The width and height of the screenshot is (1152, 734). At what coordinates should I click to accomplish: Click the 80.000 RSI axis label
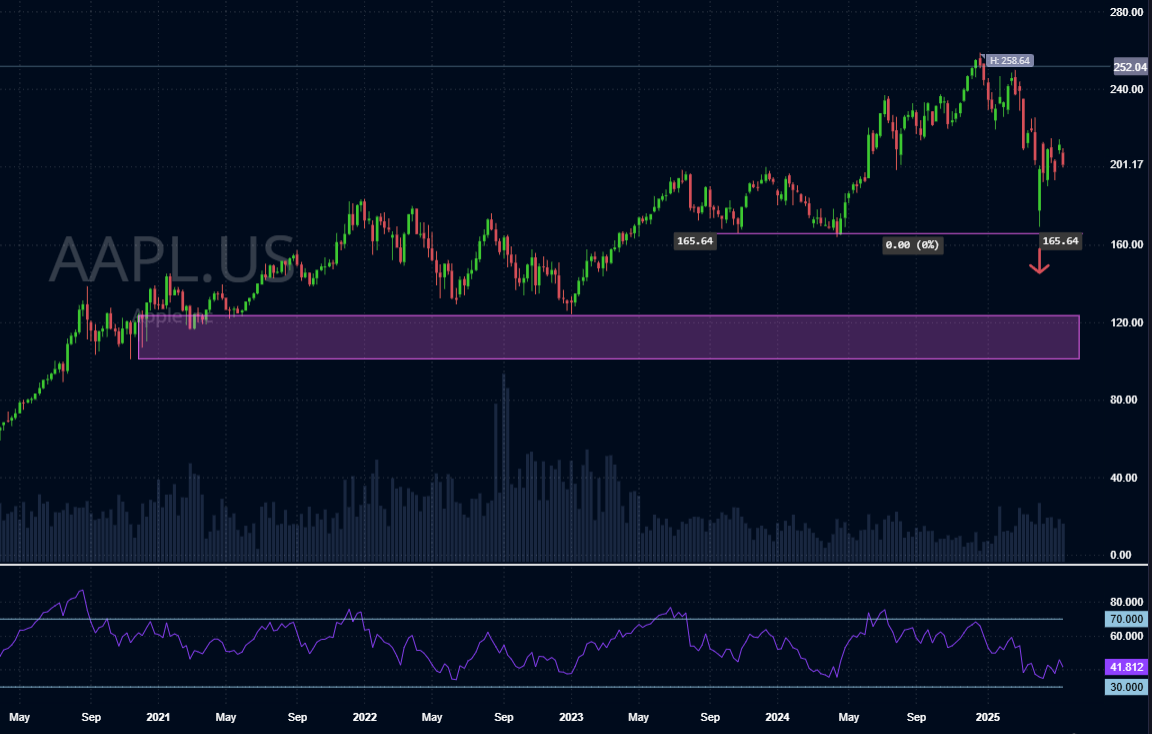tap(1126, 602)
